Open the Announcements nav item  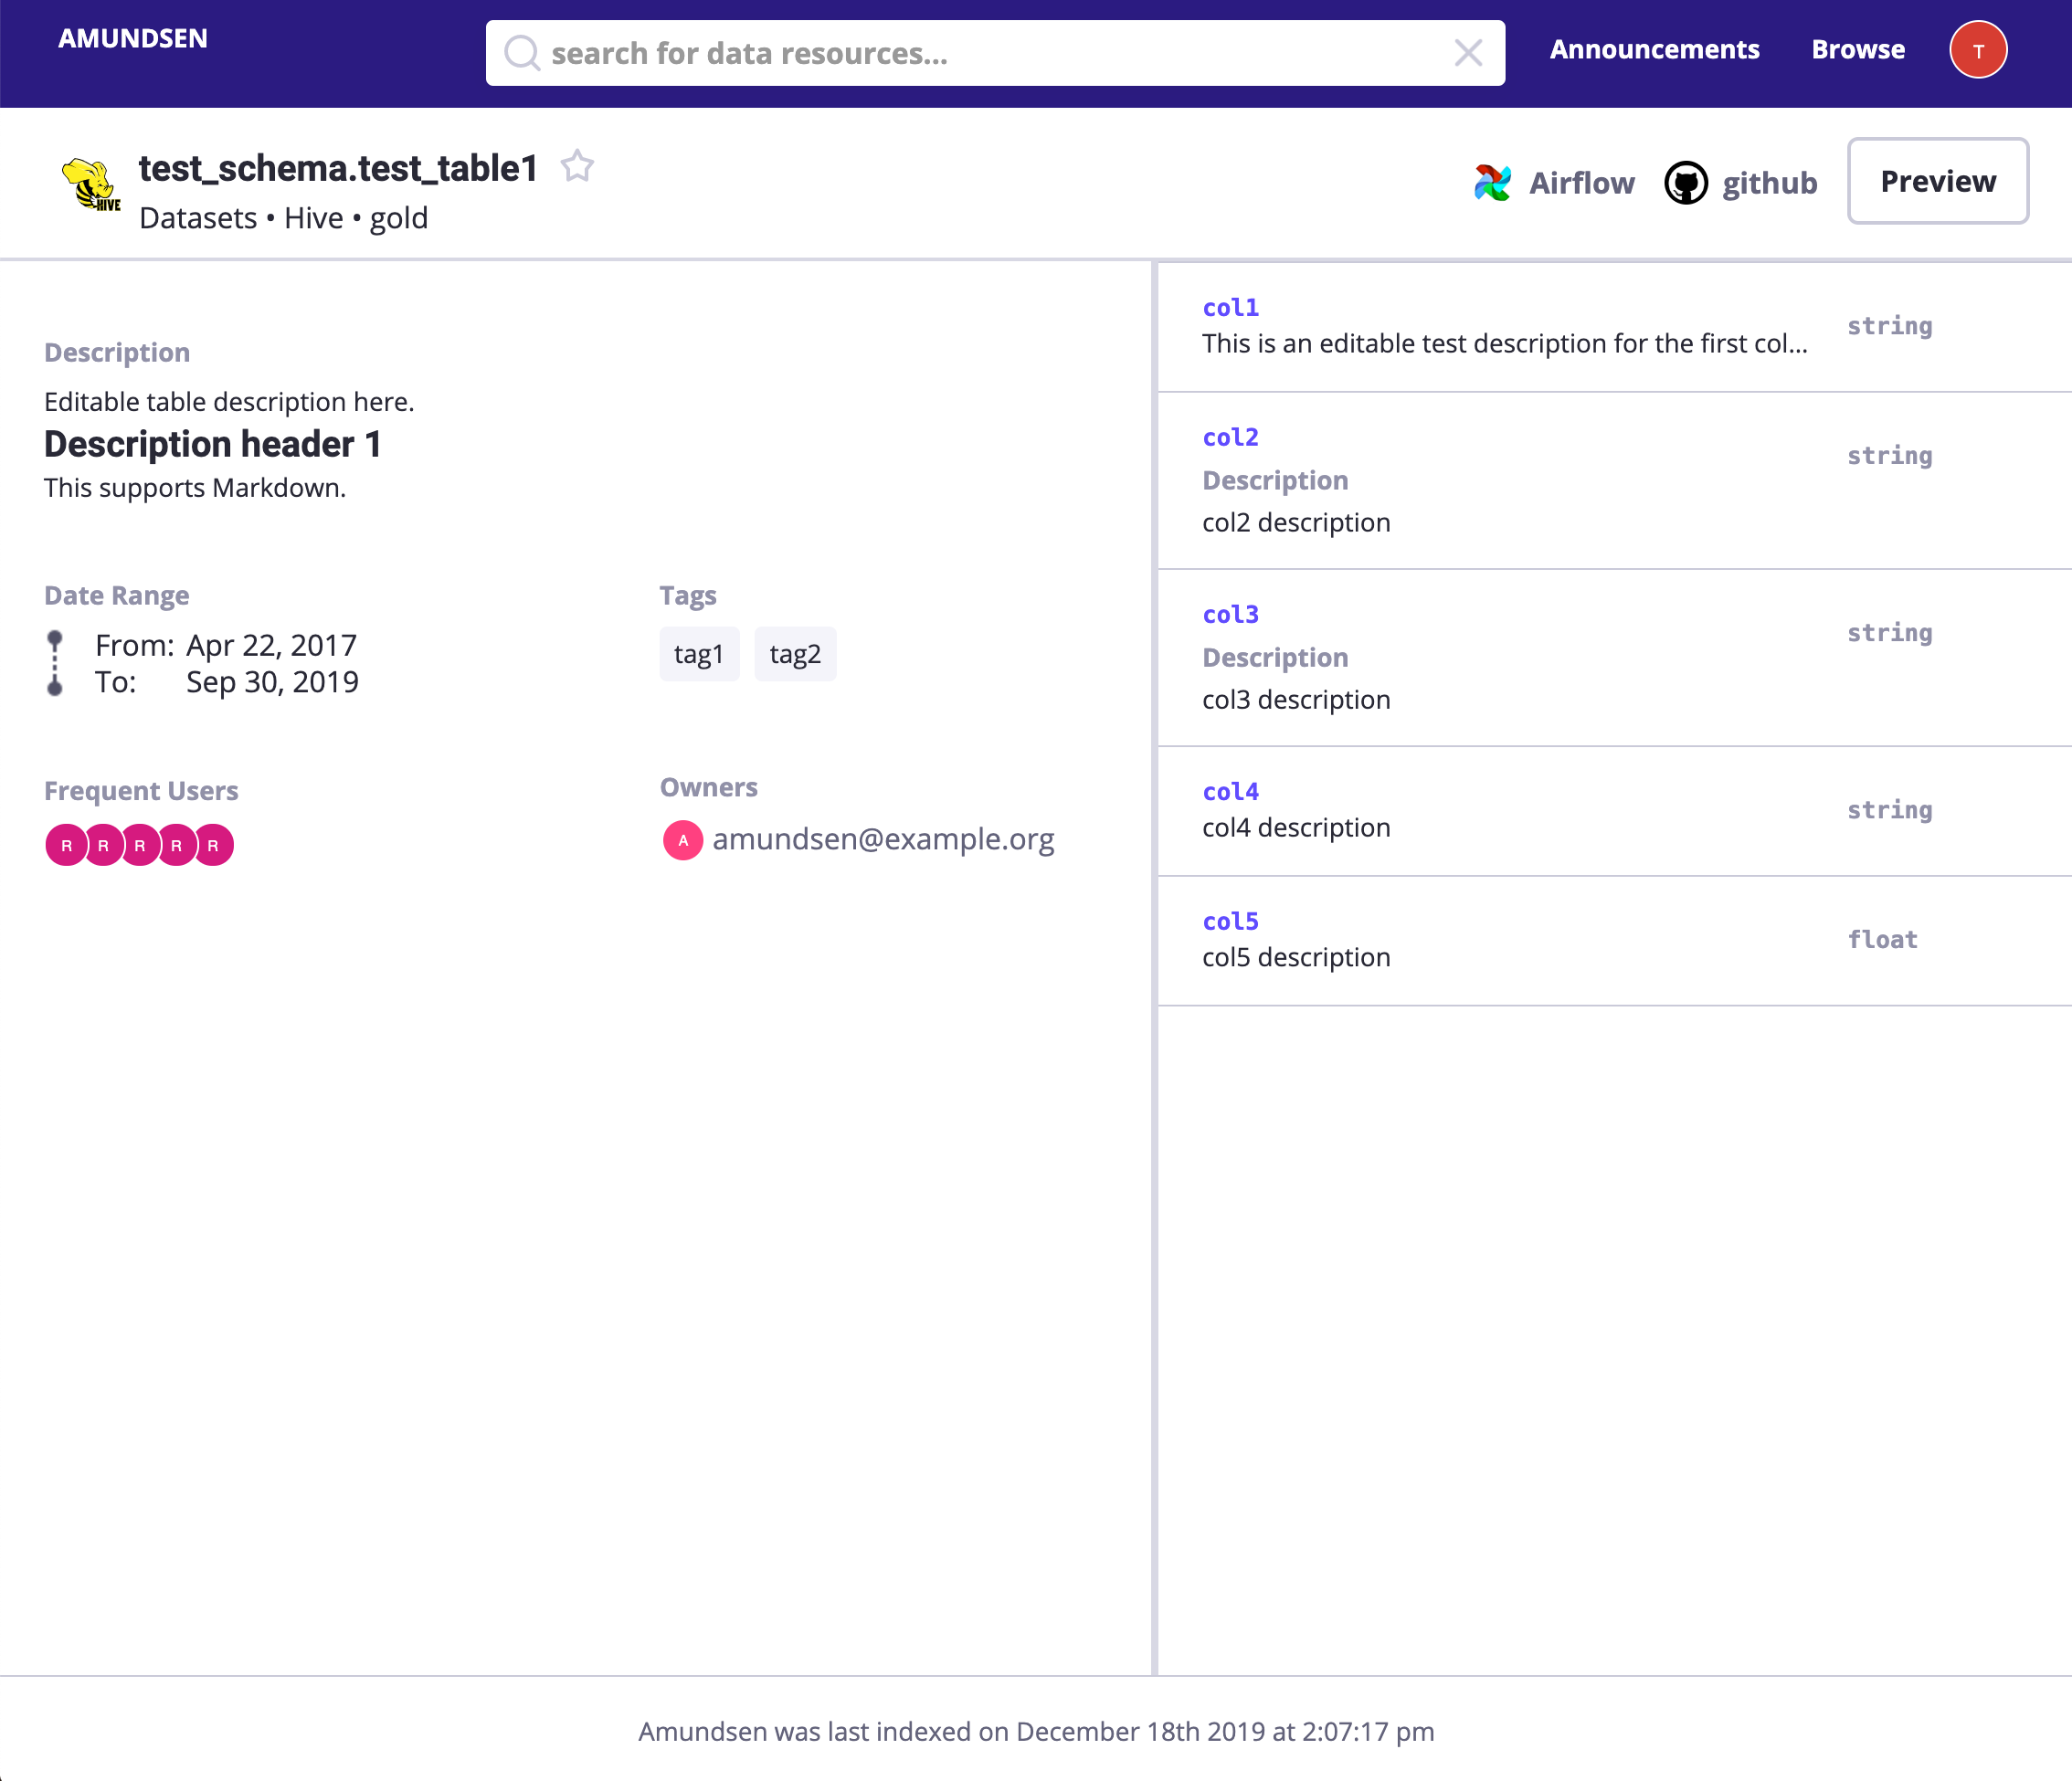pos(1654,50)
